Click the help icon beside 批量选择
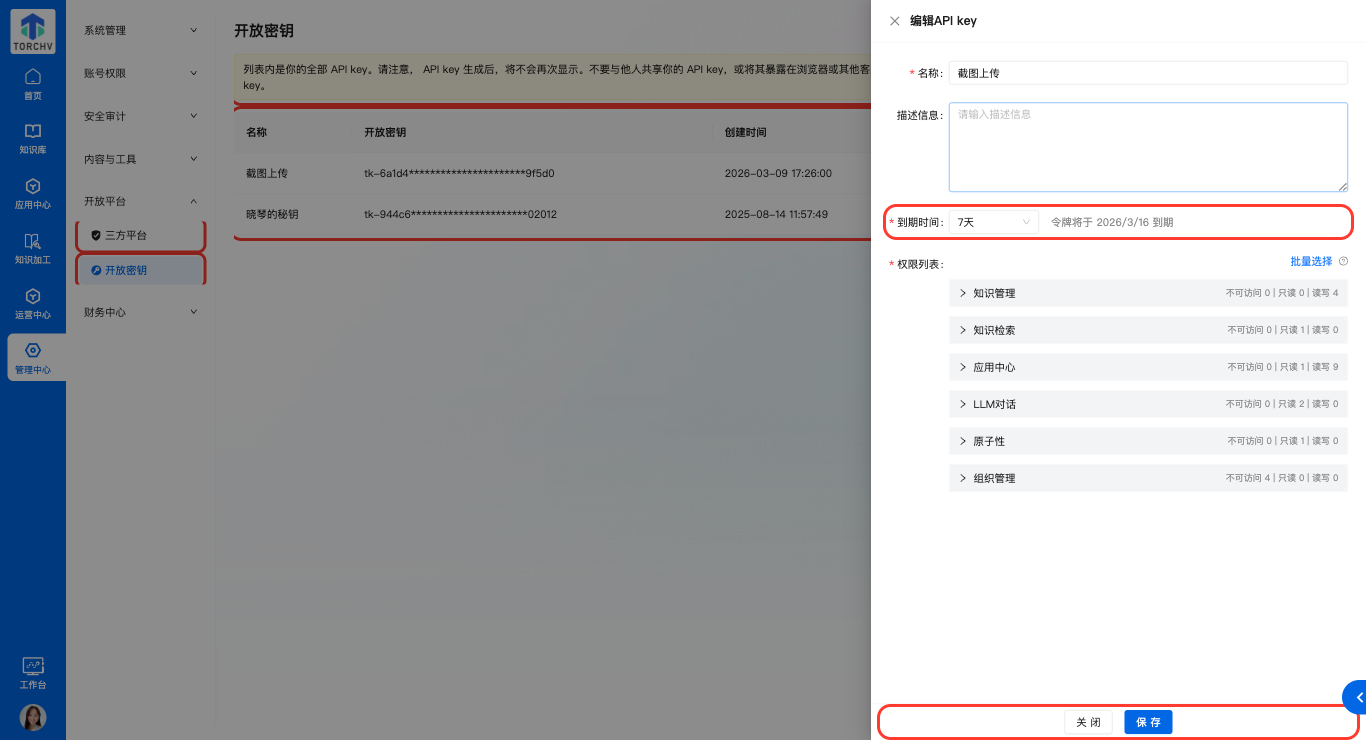This screenshot has height=740, width=1366. 1343,261
